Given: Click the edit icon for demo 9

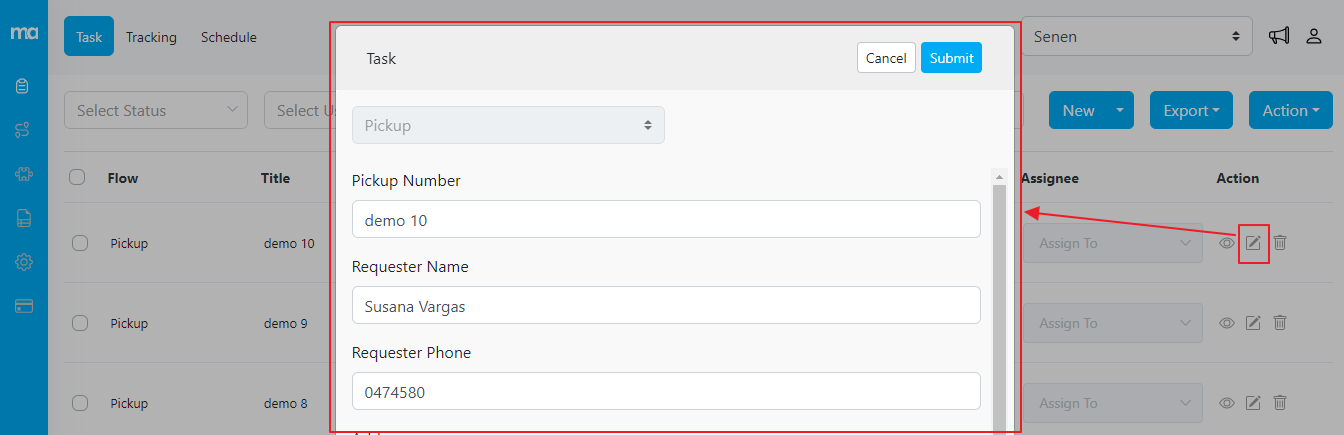Looking at the screenshot, I should point(1253,323).
